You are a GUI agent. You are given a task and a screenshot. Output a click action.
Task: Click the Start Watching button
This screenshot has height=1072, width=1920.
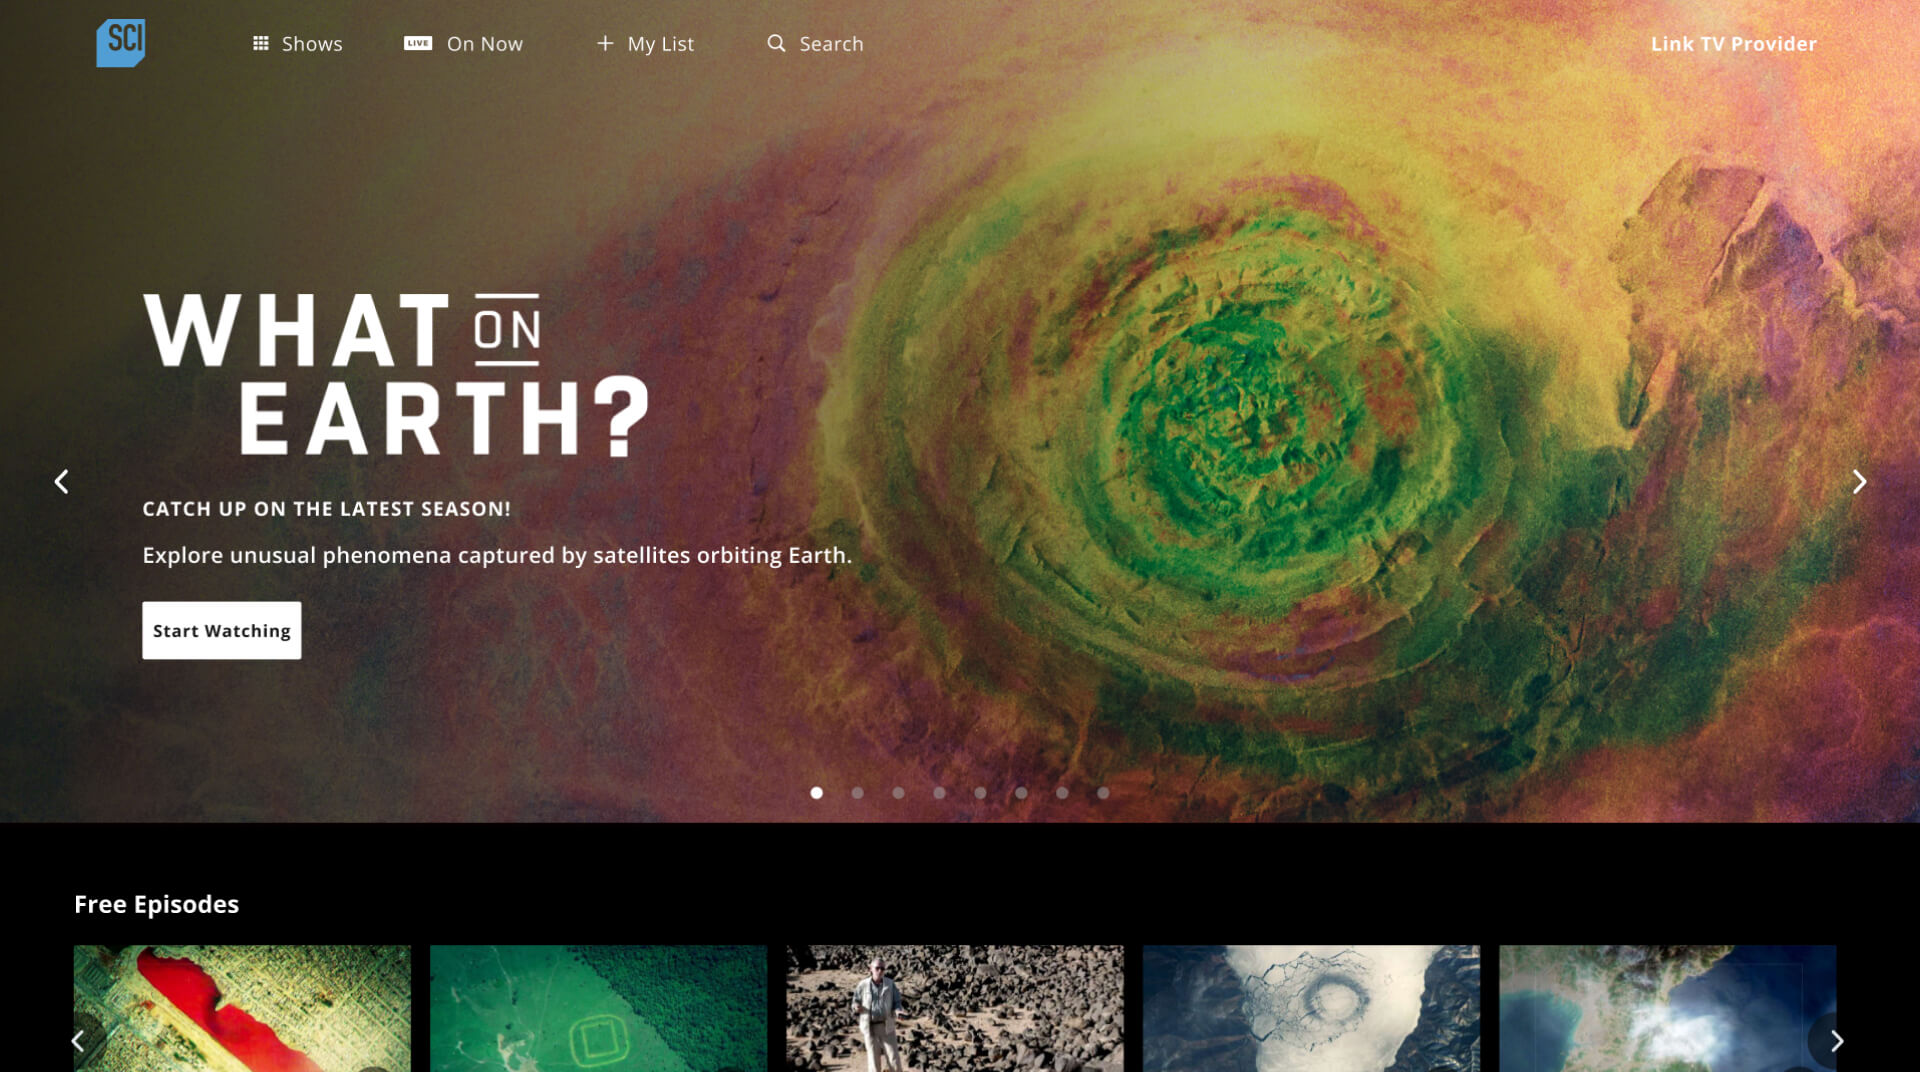click(221, 630)
